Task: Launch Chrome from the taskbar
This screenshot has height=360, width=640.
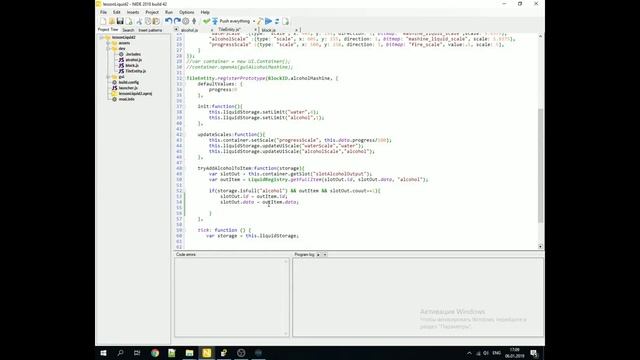Action: click(x=155, y=353)
